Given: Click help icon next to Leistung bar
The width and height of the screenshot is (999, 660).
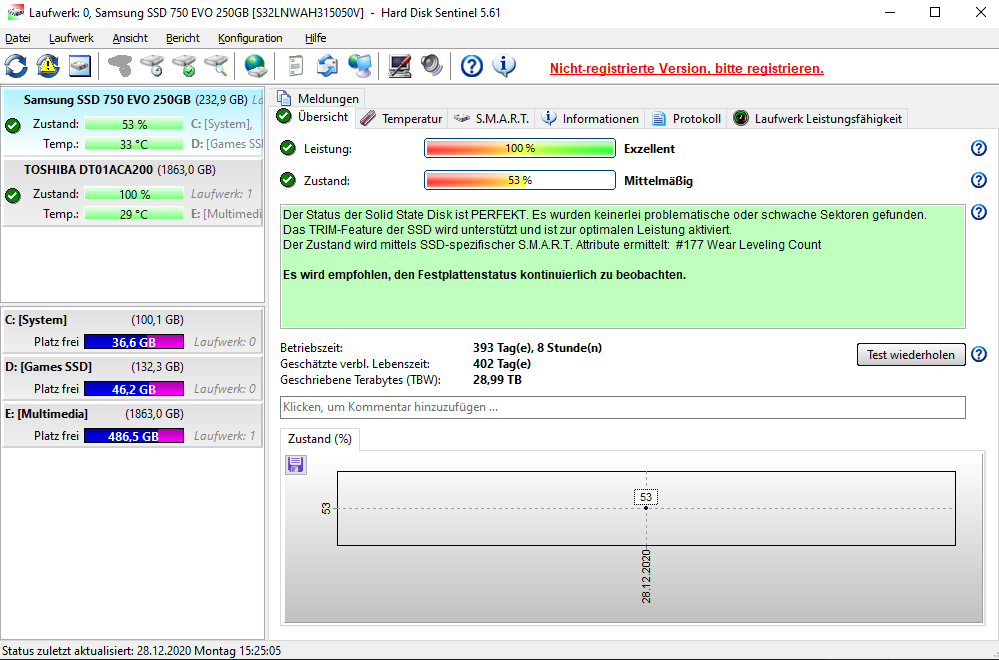Looking at the screenshot, I should pyautogui.click(x=979, y=148).
